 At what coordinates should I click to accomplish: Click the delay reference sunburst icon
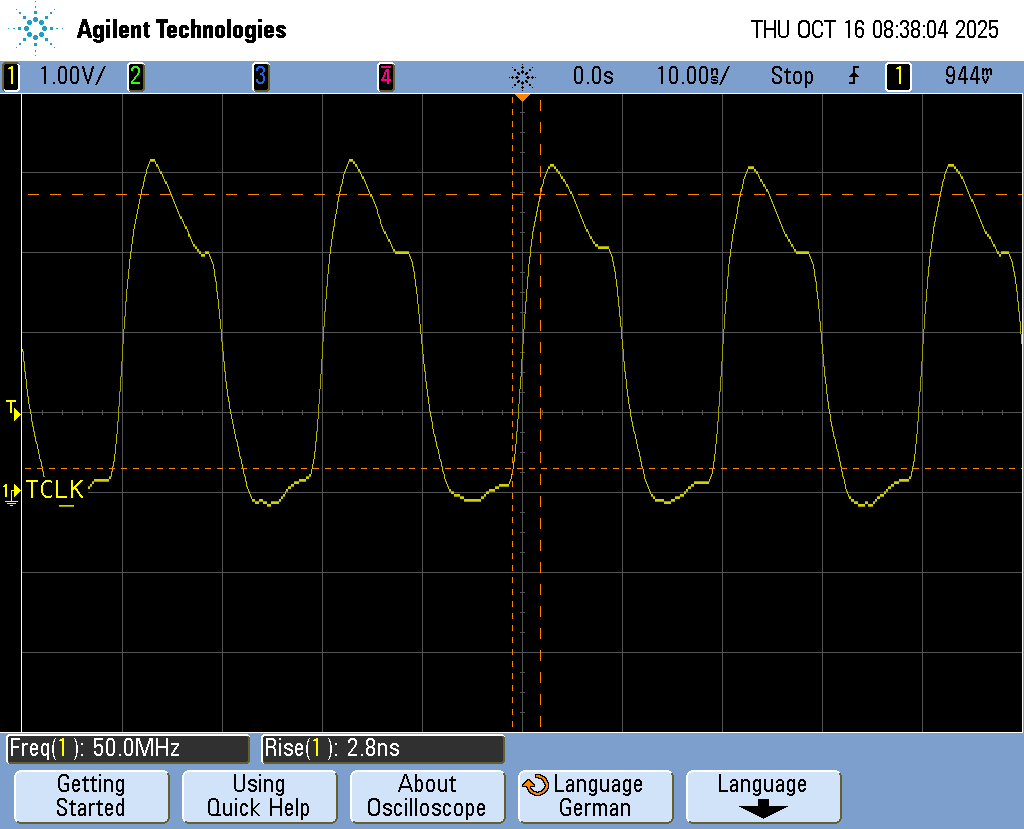522,76
